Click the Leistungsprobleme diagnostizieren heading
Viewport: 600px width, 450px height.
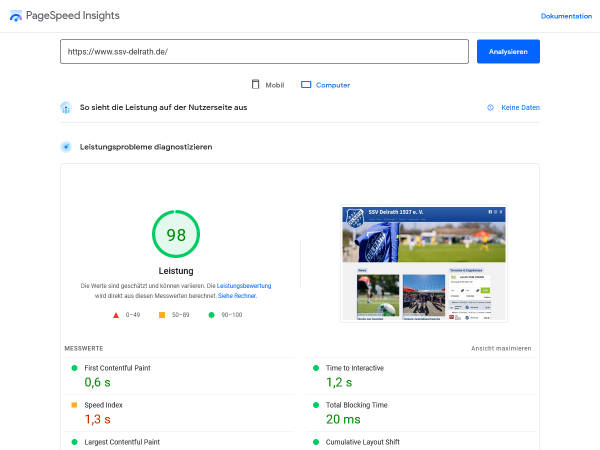pyautogui.click(x=146, y=147)
